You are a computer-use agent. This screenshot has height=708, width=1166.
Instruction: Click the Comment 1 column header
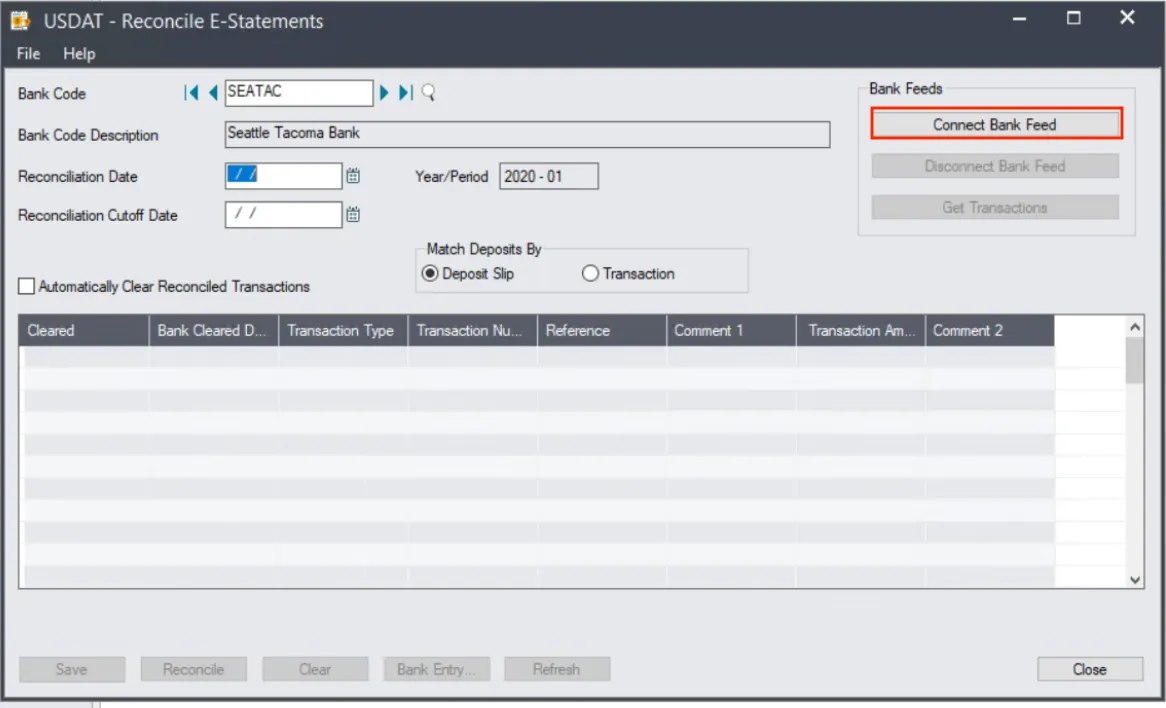(731, 331)
